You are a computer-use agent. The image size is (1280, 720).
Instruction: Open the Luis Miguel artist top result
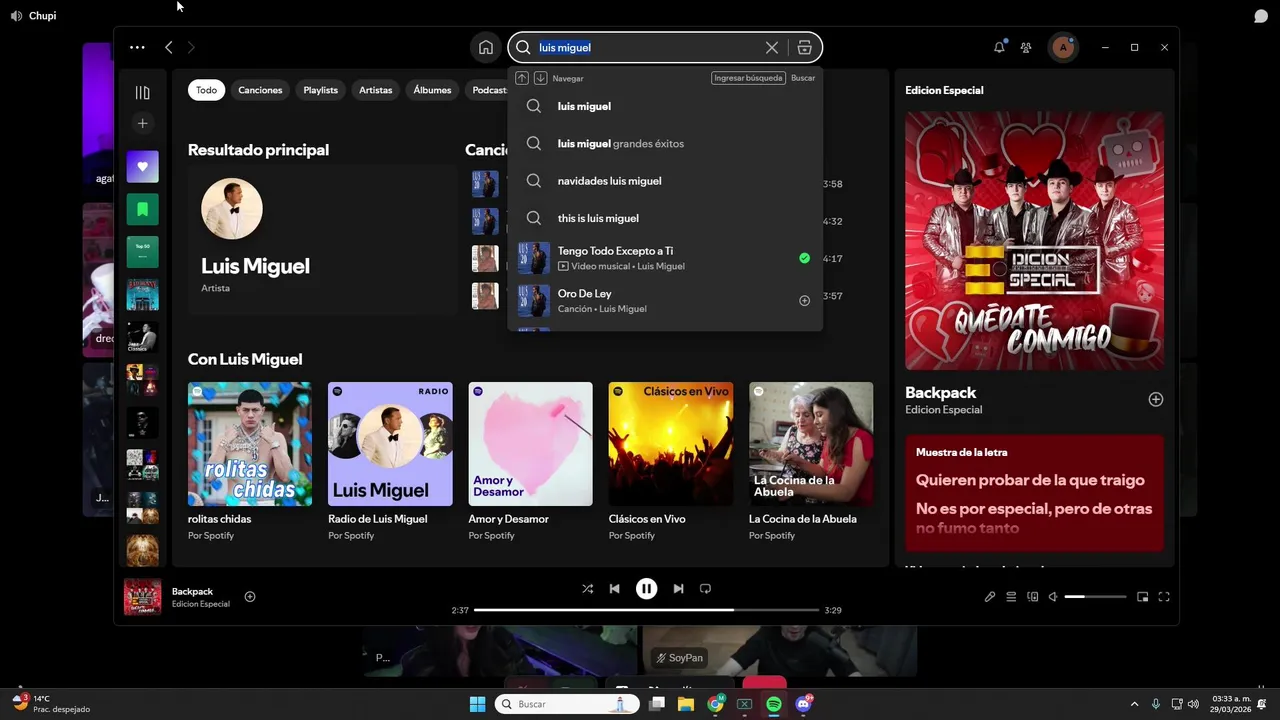pyautogui.click(x=322, y=240)
